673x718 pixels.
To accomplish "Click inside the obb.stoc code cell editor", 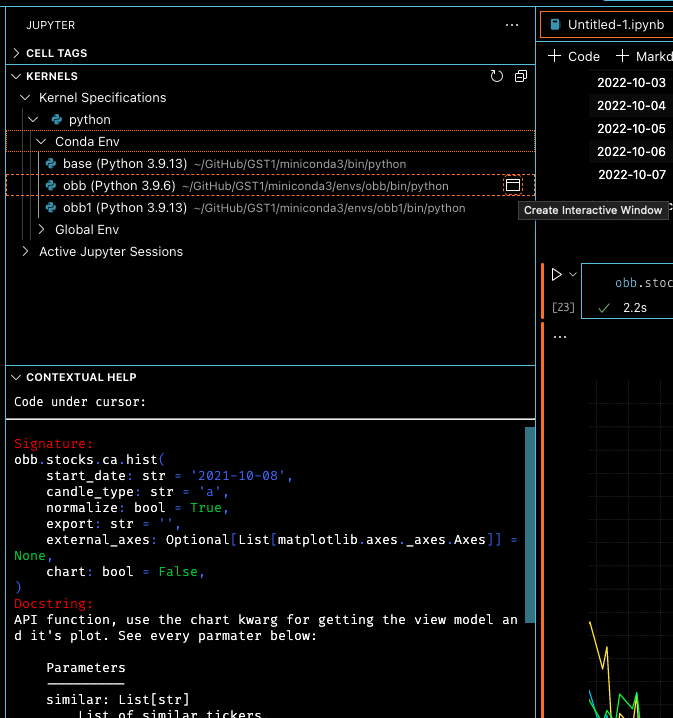I will tap(643, 283).
